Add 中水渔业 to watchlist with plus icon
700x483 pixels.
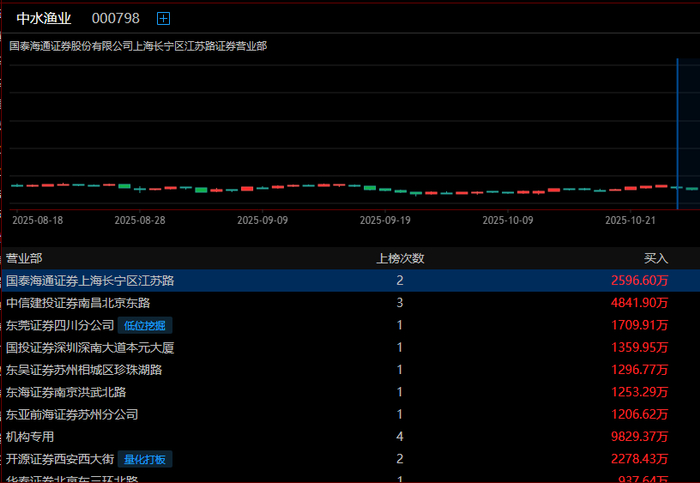coord(163,18)
